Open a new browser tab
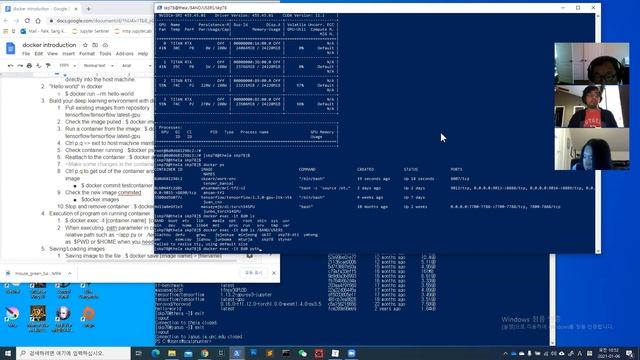 pos(89,9)
